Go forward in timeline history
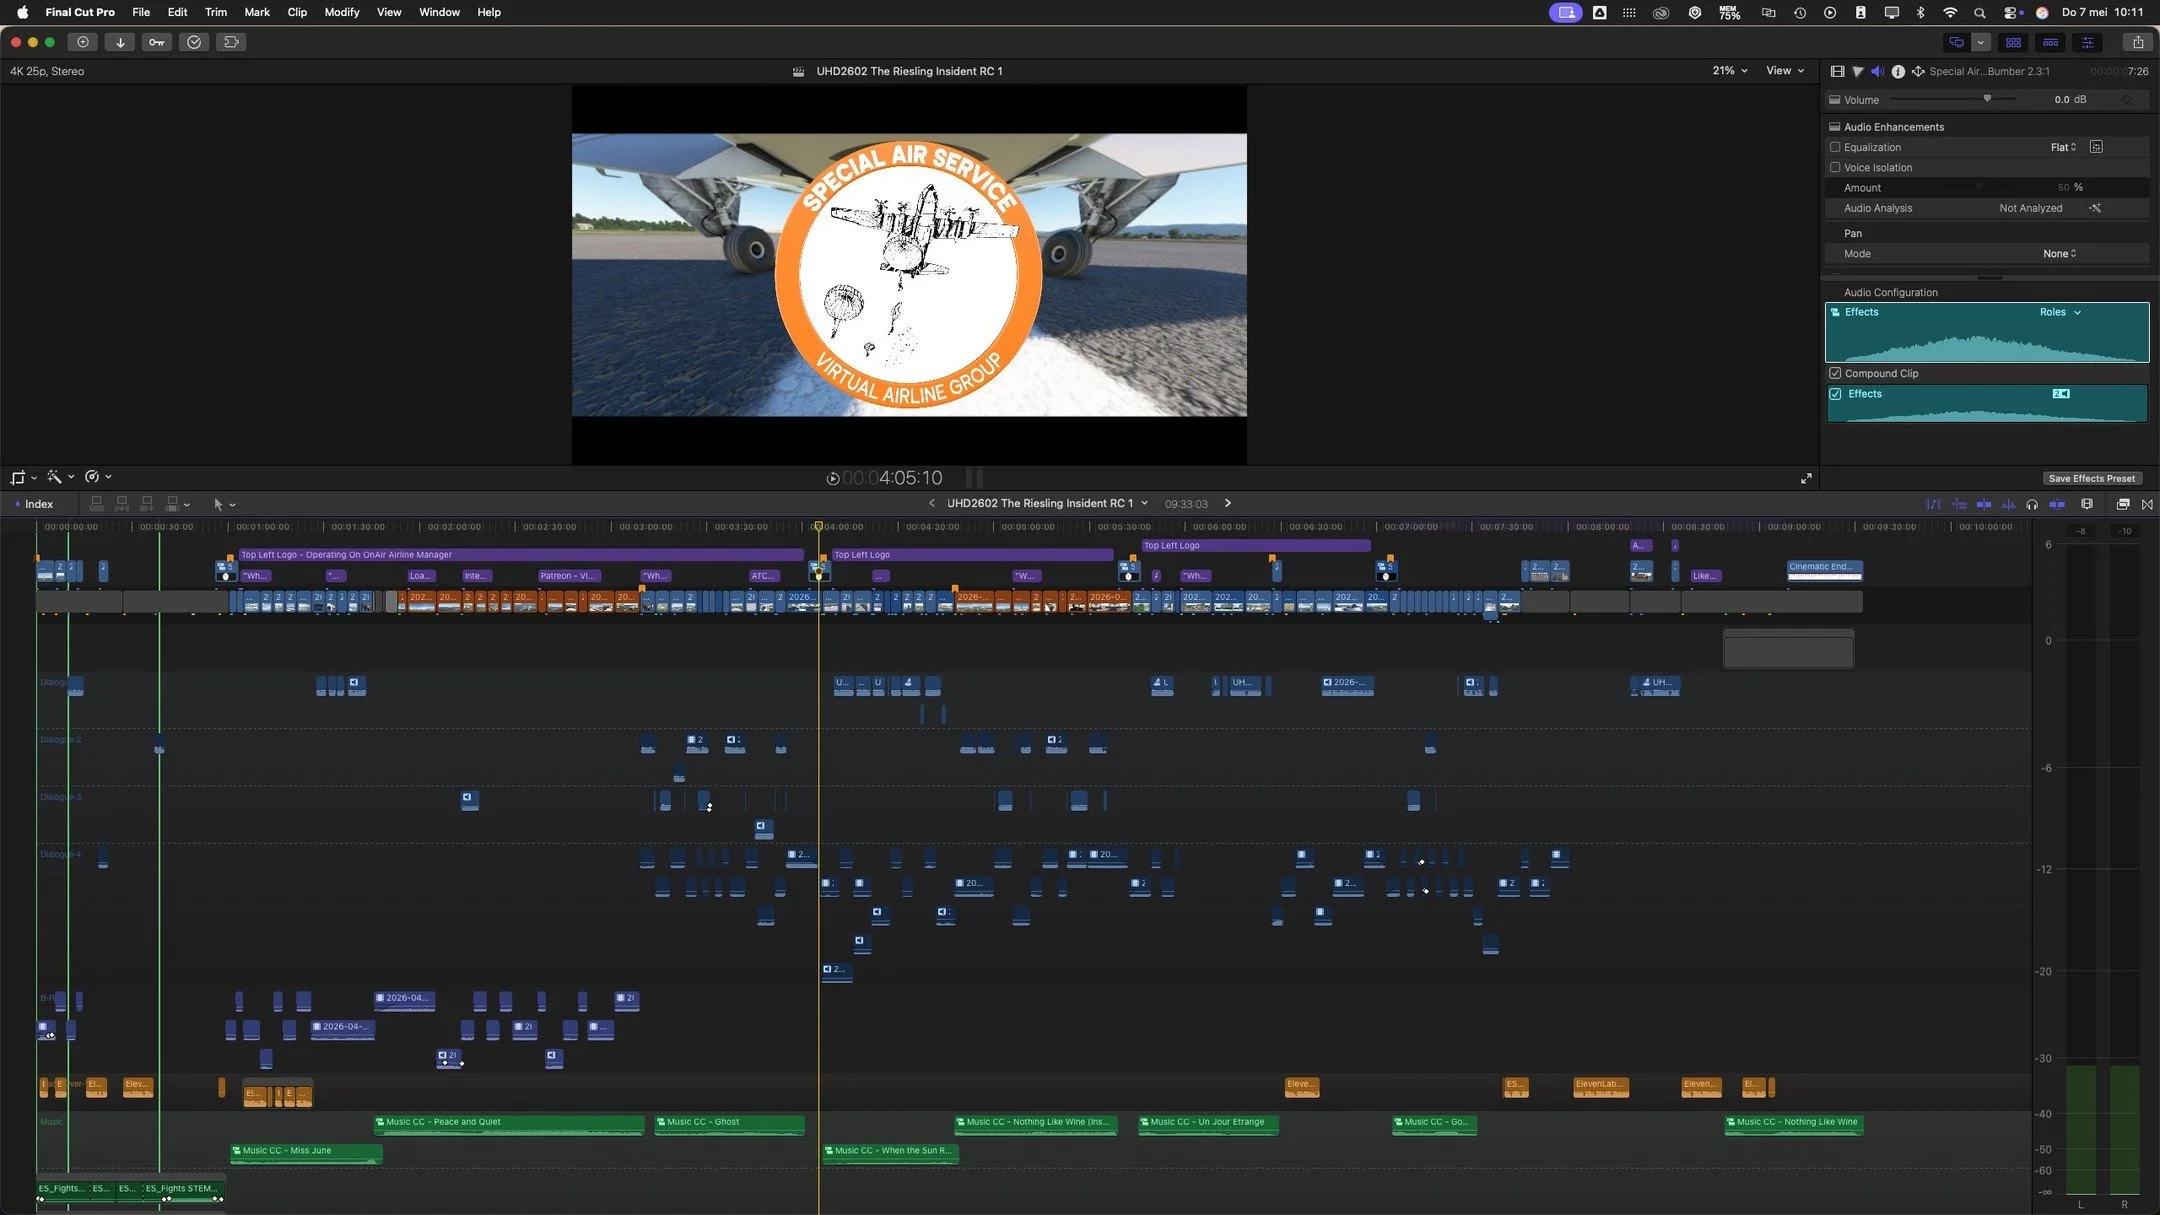Screen dimensions: 2160x1215 (1228, 503)
